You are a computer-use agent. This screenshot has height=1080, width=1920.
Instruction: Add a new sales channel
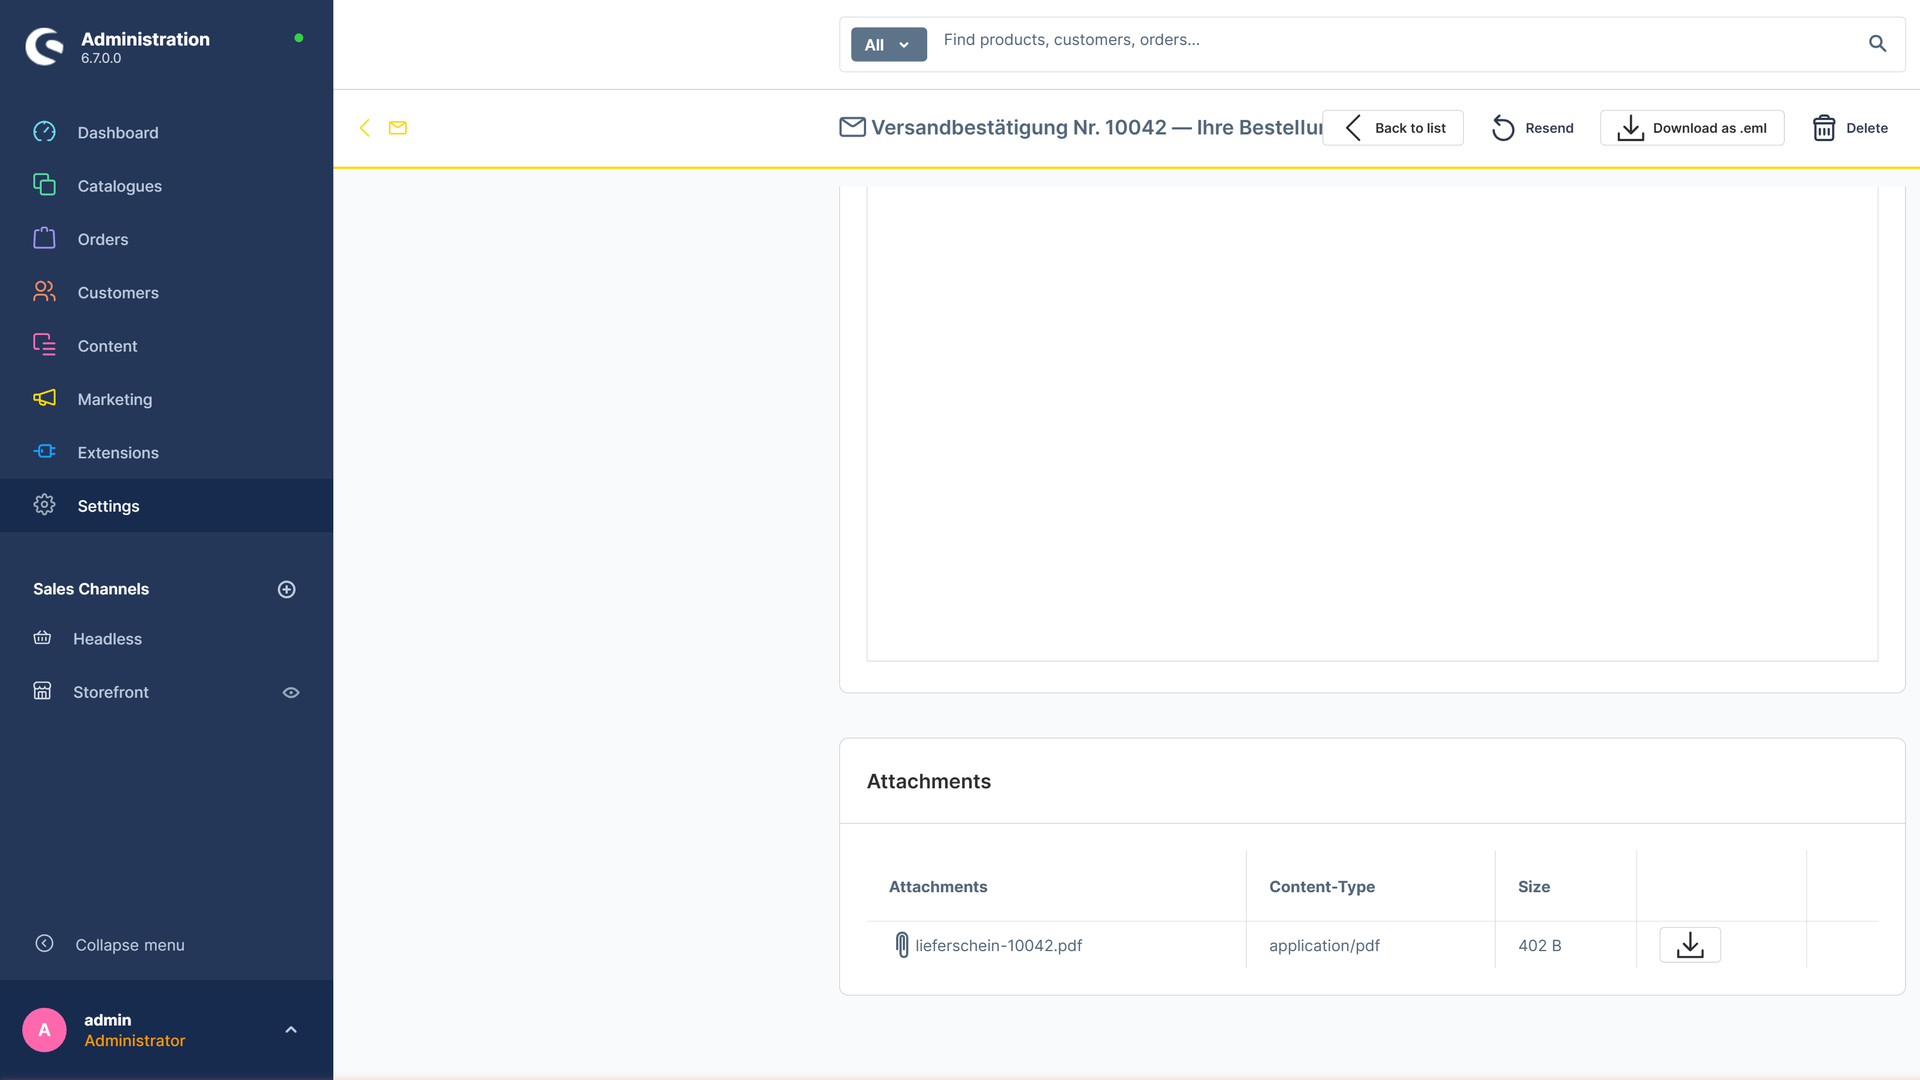pos(286,589)
